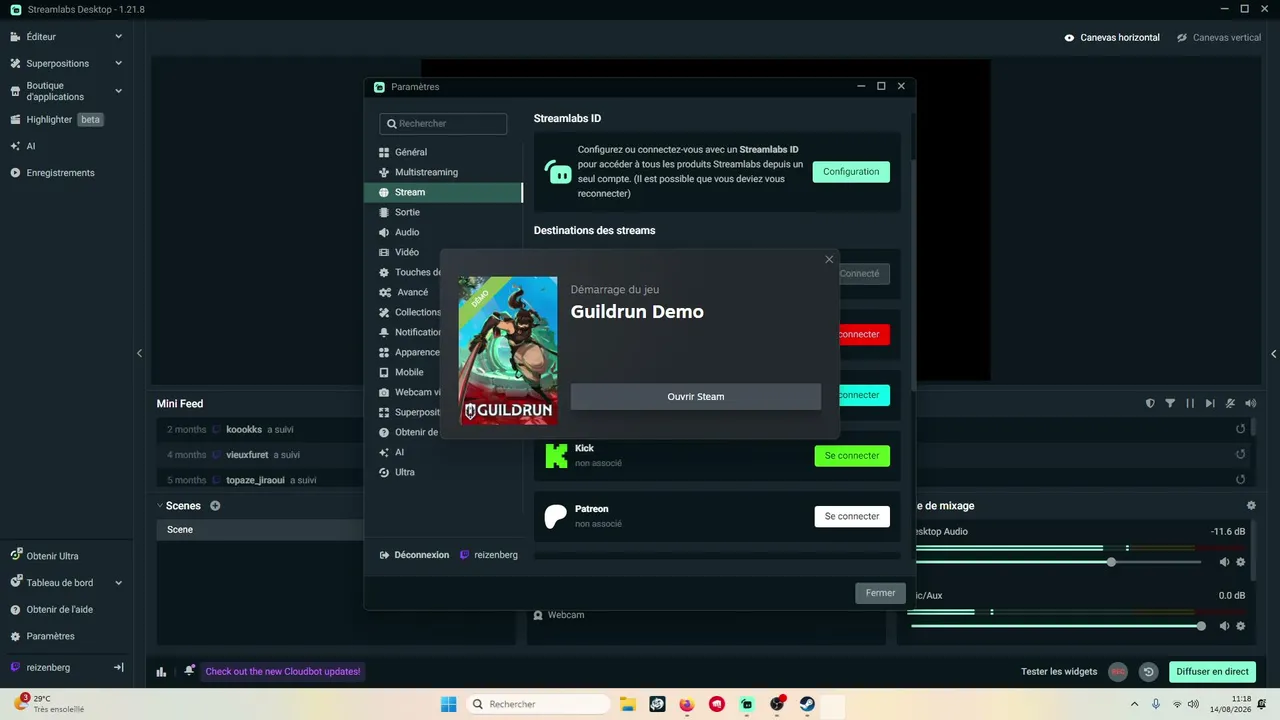1280x720 pixels.
Task: Open the audio mixer settings gear
Action: pyautogui.click(x=1251, y=506)
